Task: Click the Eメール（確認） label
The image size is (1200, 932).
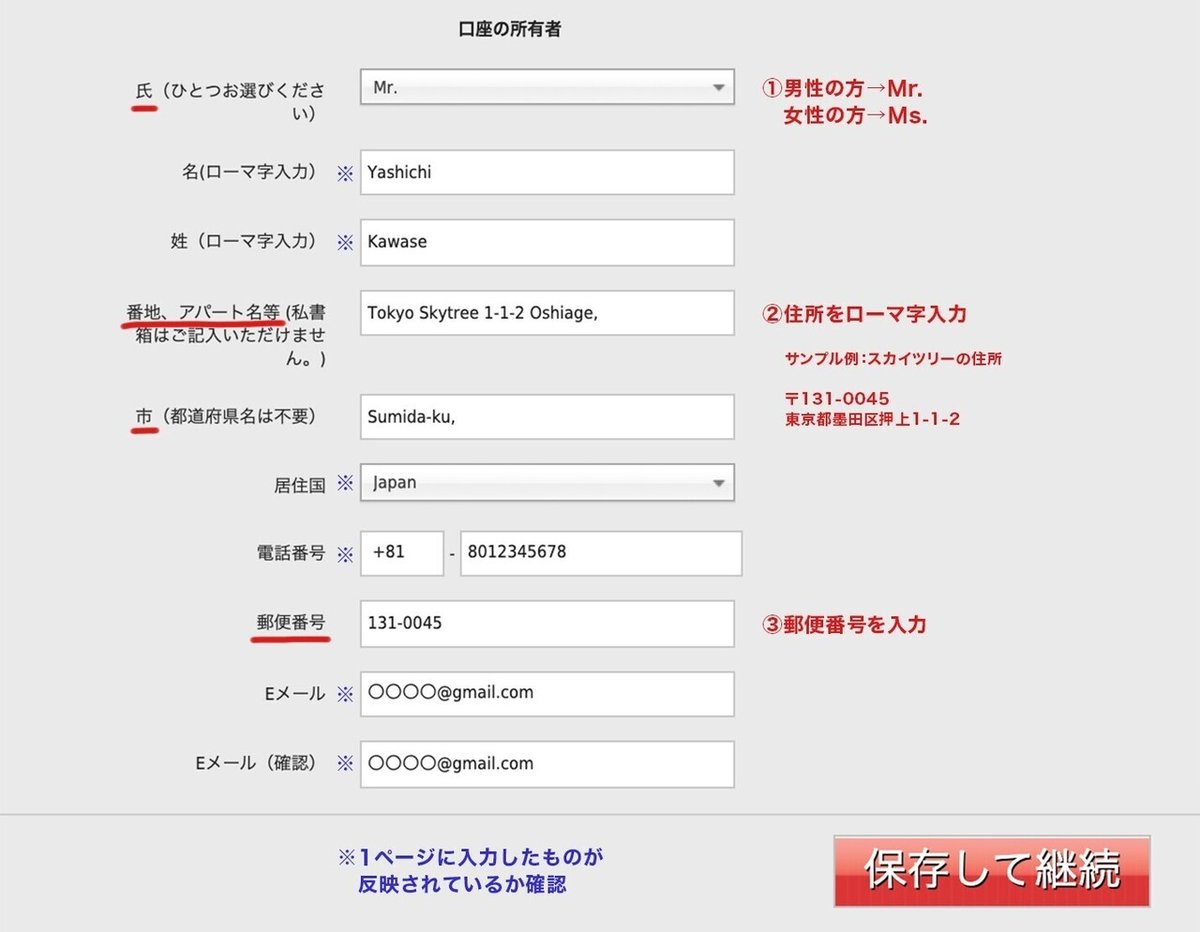Action: pos(257,763)
